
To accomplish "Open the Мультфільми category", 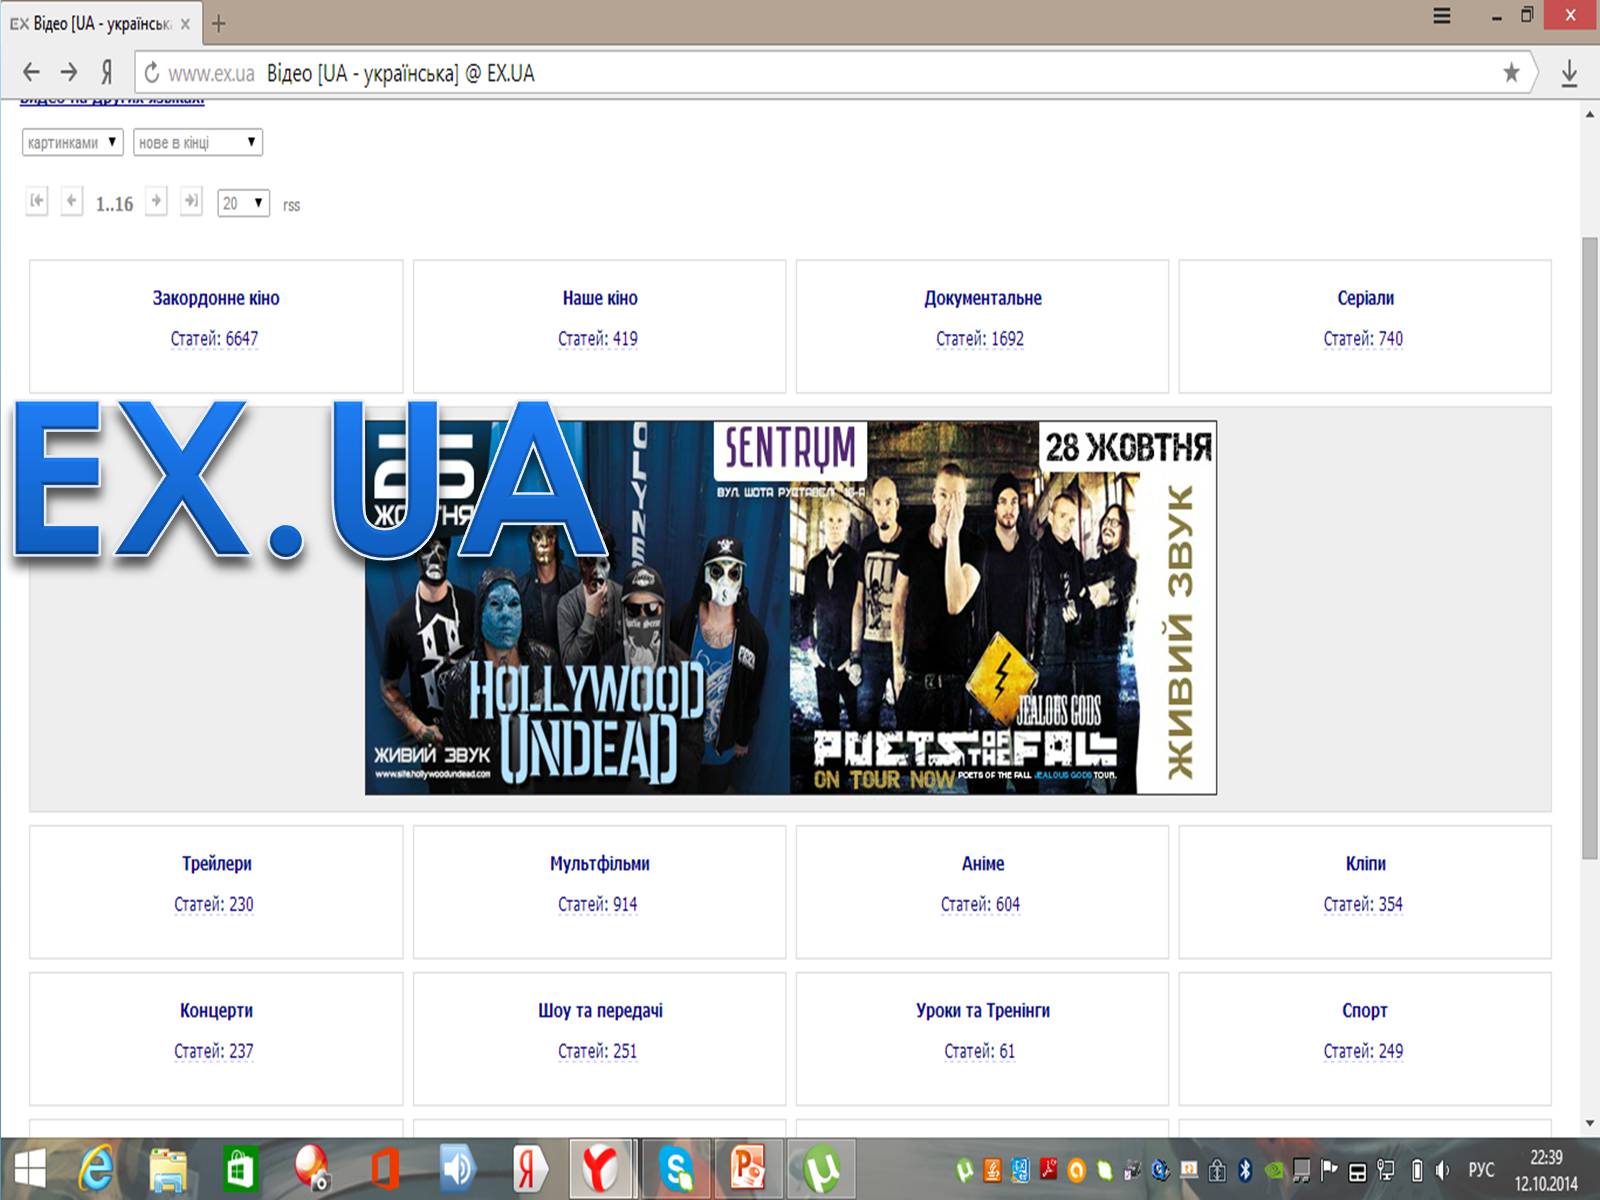I will (x=600, y=864).
